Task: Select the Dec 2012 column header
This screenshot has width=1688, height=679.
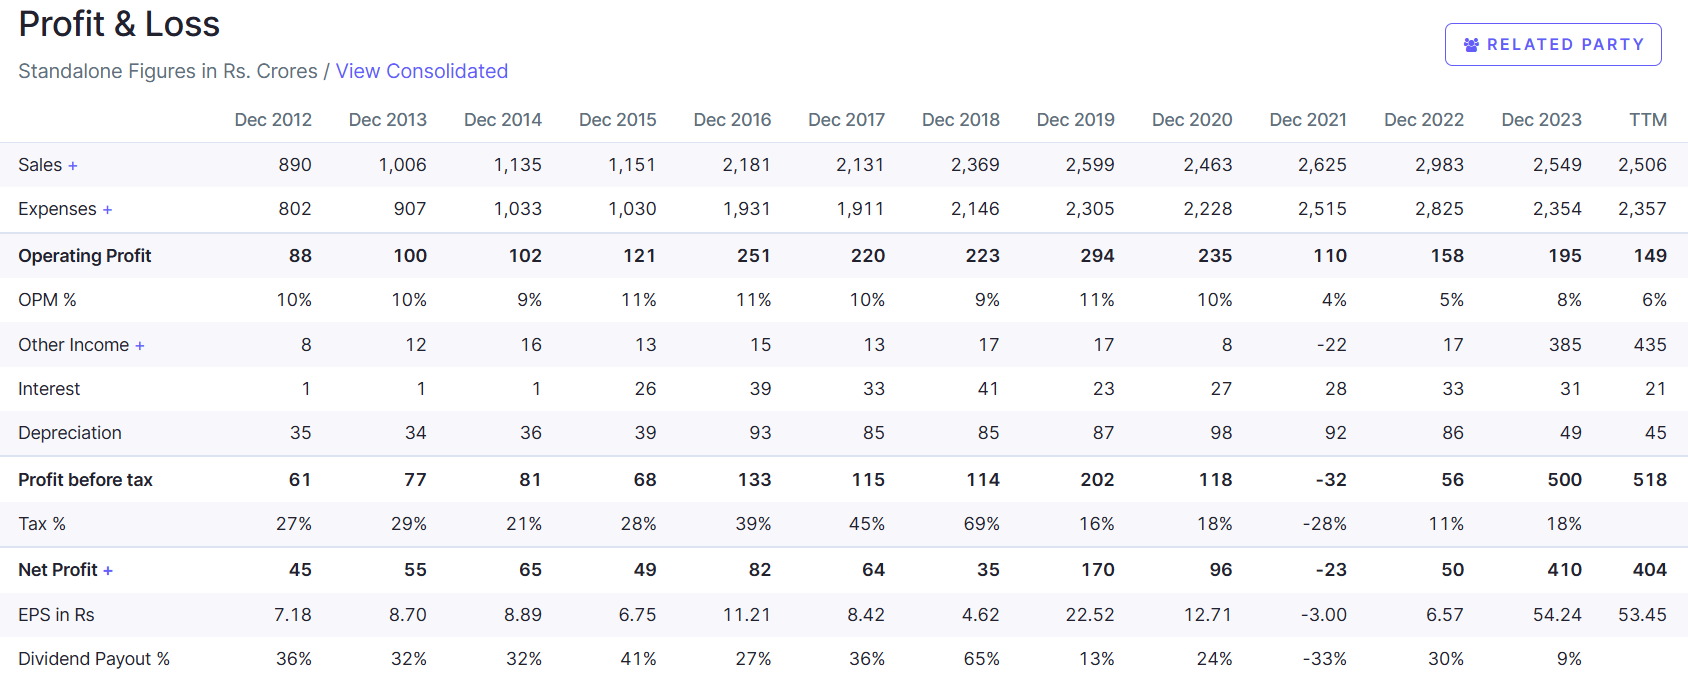Action: coord(273,120)
